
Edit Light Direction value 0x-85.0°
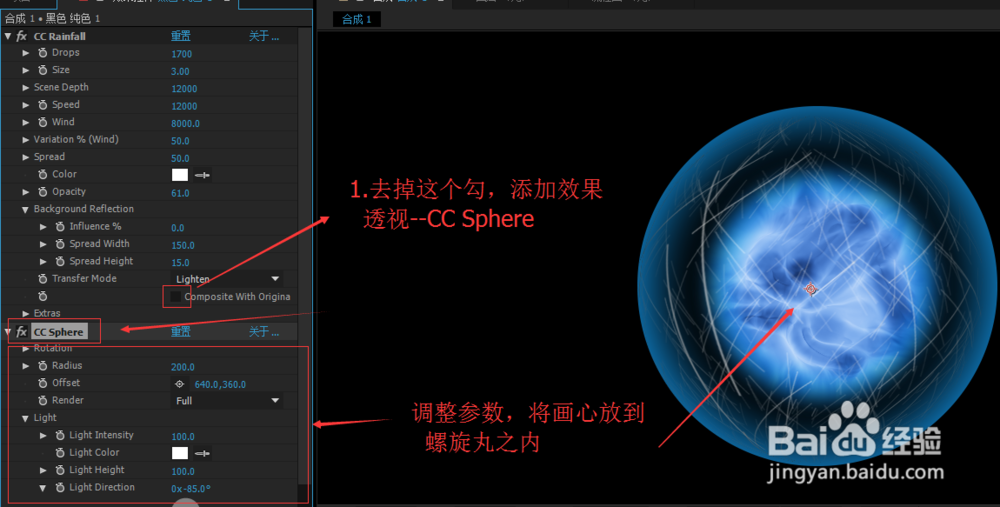tap(191, 489)
